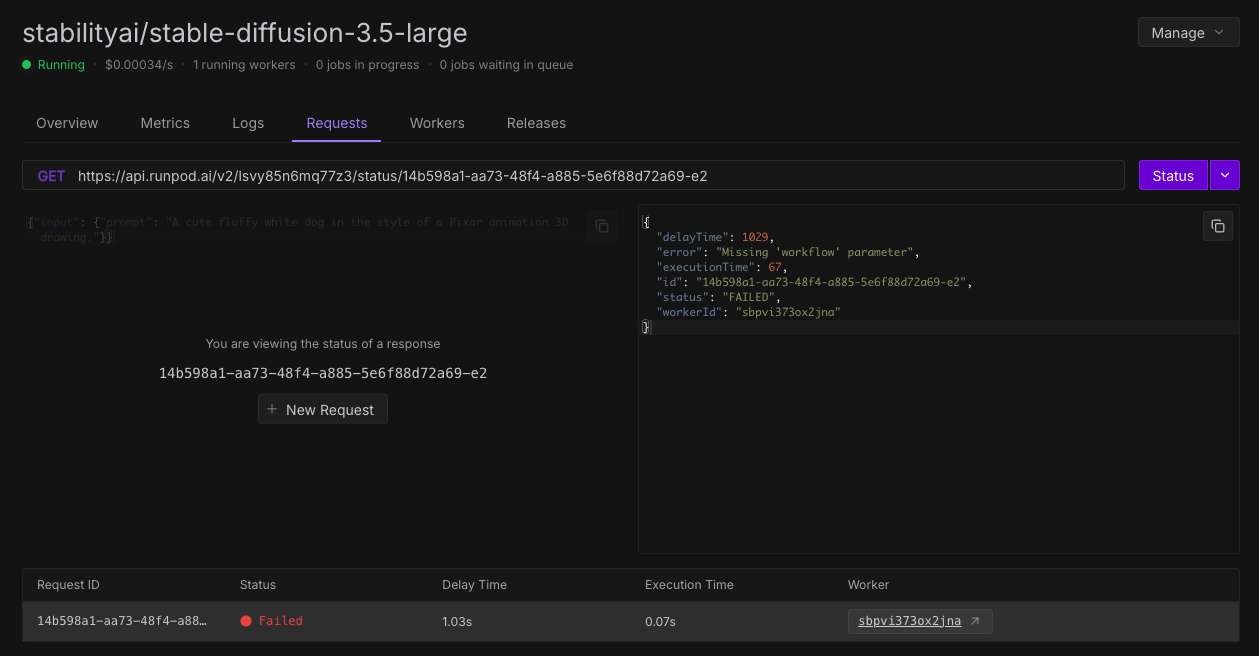The image size is (1259, 656).
Task: Click the API status URL field
Action: (573, 175)
